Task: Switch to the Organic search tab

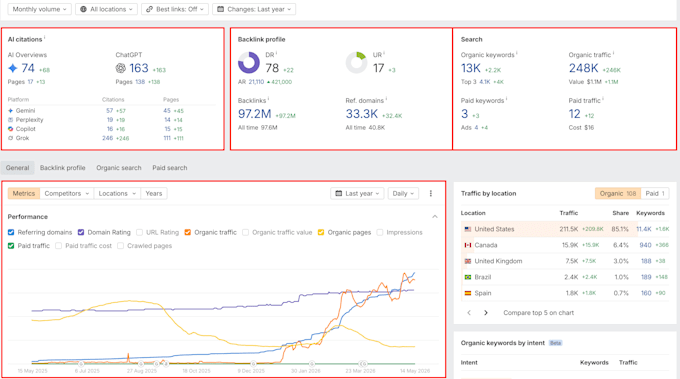Action: [x=119, y=168]
